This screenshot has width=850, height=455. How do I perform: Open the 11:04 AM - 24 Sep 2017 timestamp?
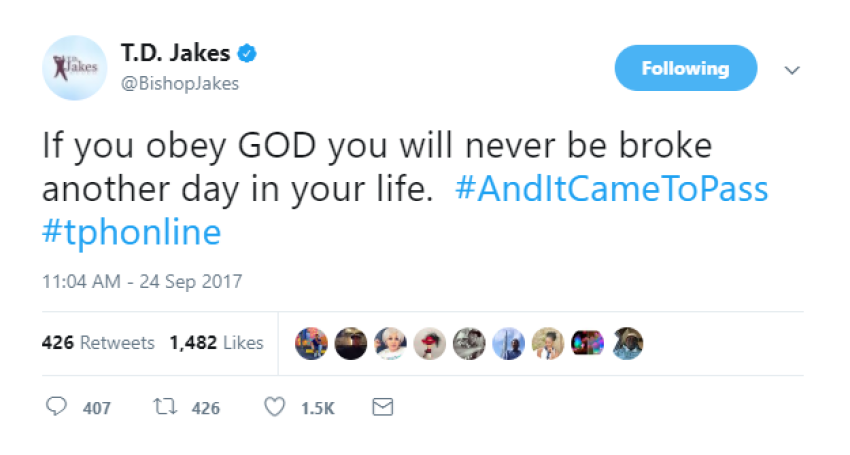[141, 282]
